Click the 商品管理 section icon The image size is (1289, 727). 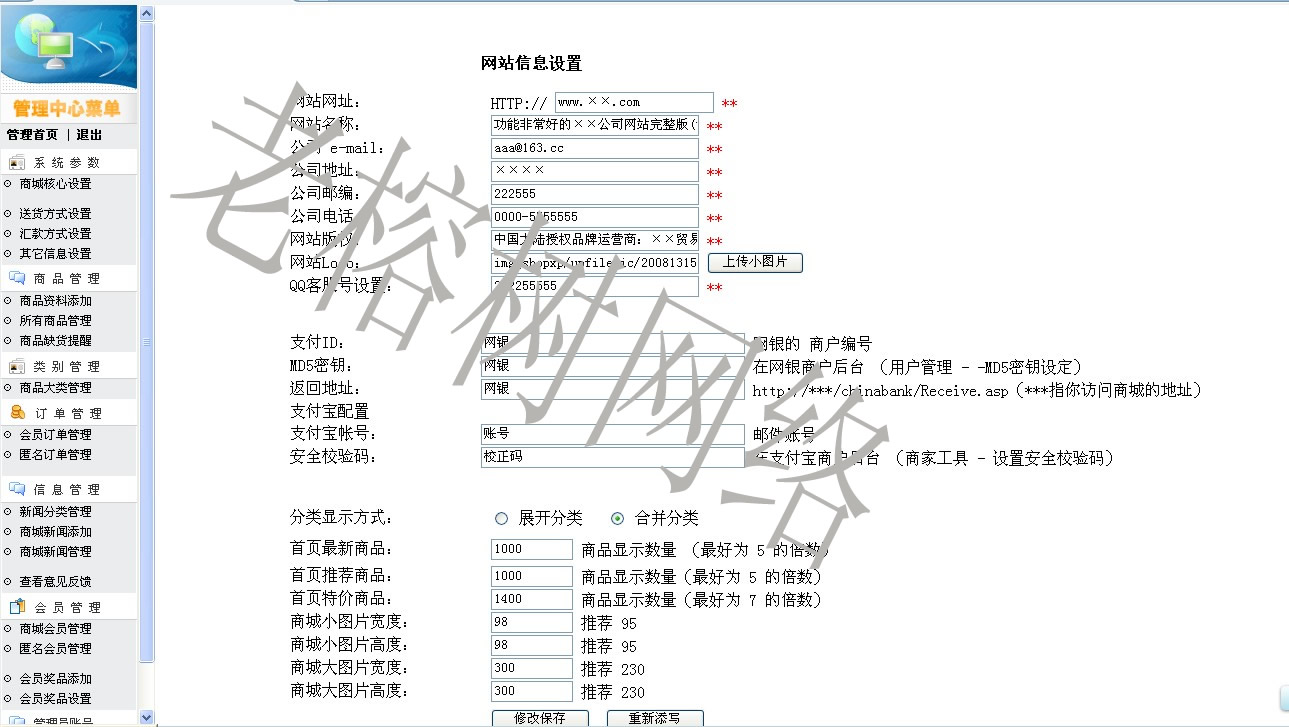(x=17, y=279)
